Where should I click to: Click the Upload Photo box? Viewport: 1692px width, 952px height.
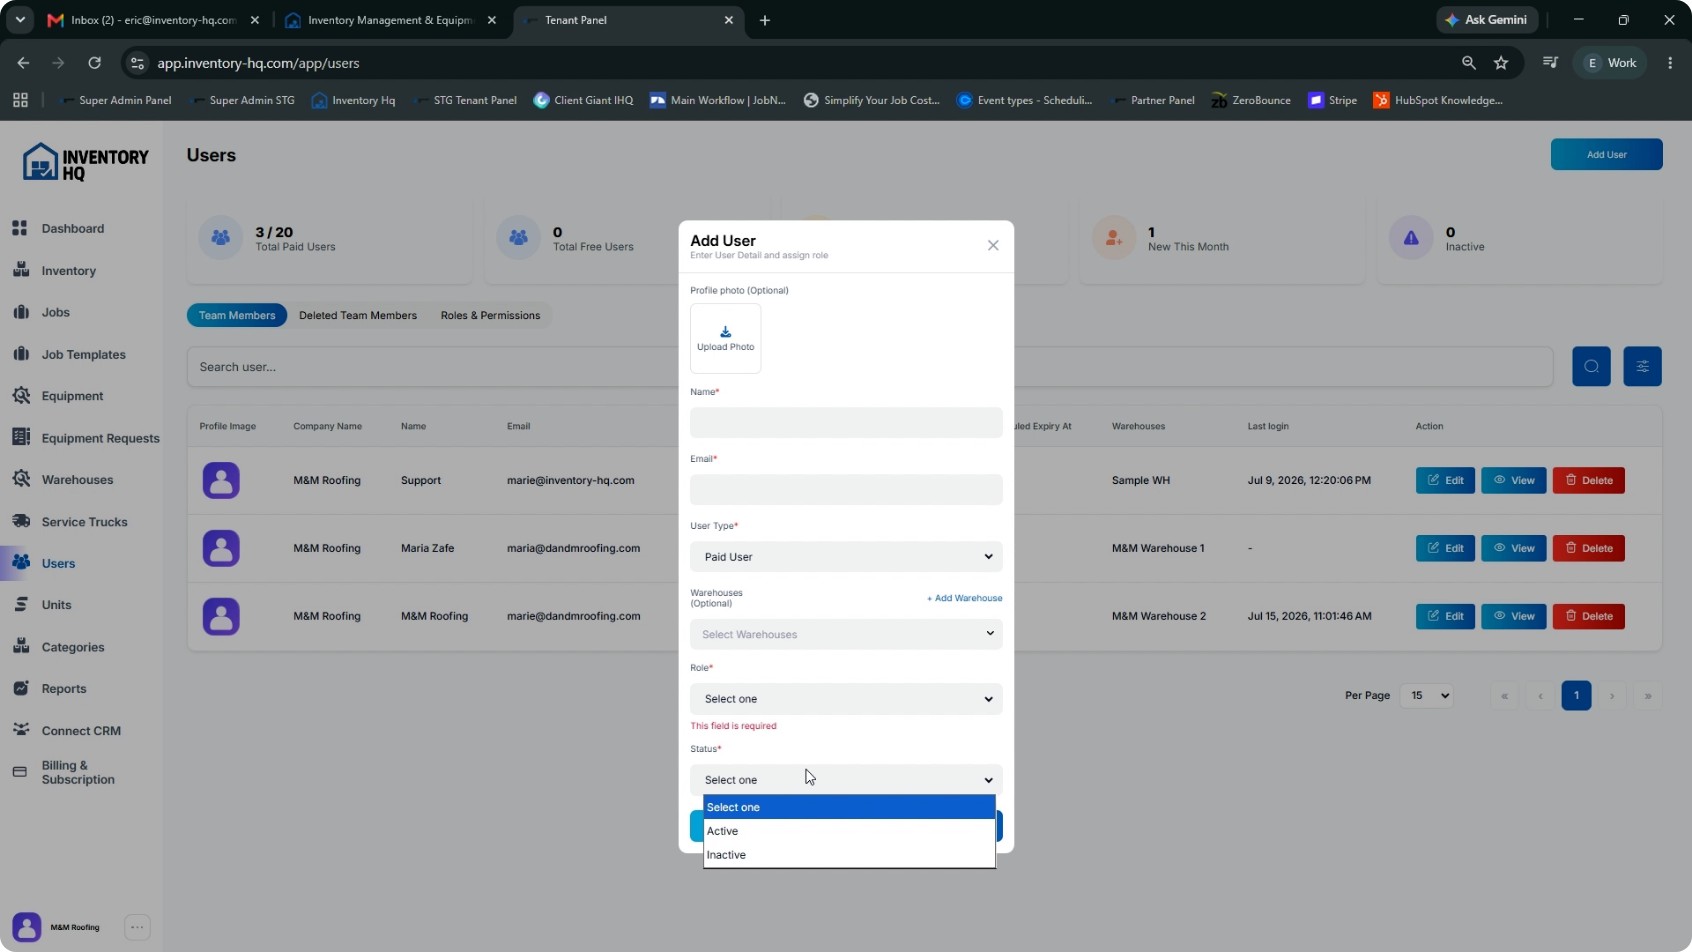coord(725,339)
